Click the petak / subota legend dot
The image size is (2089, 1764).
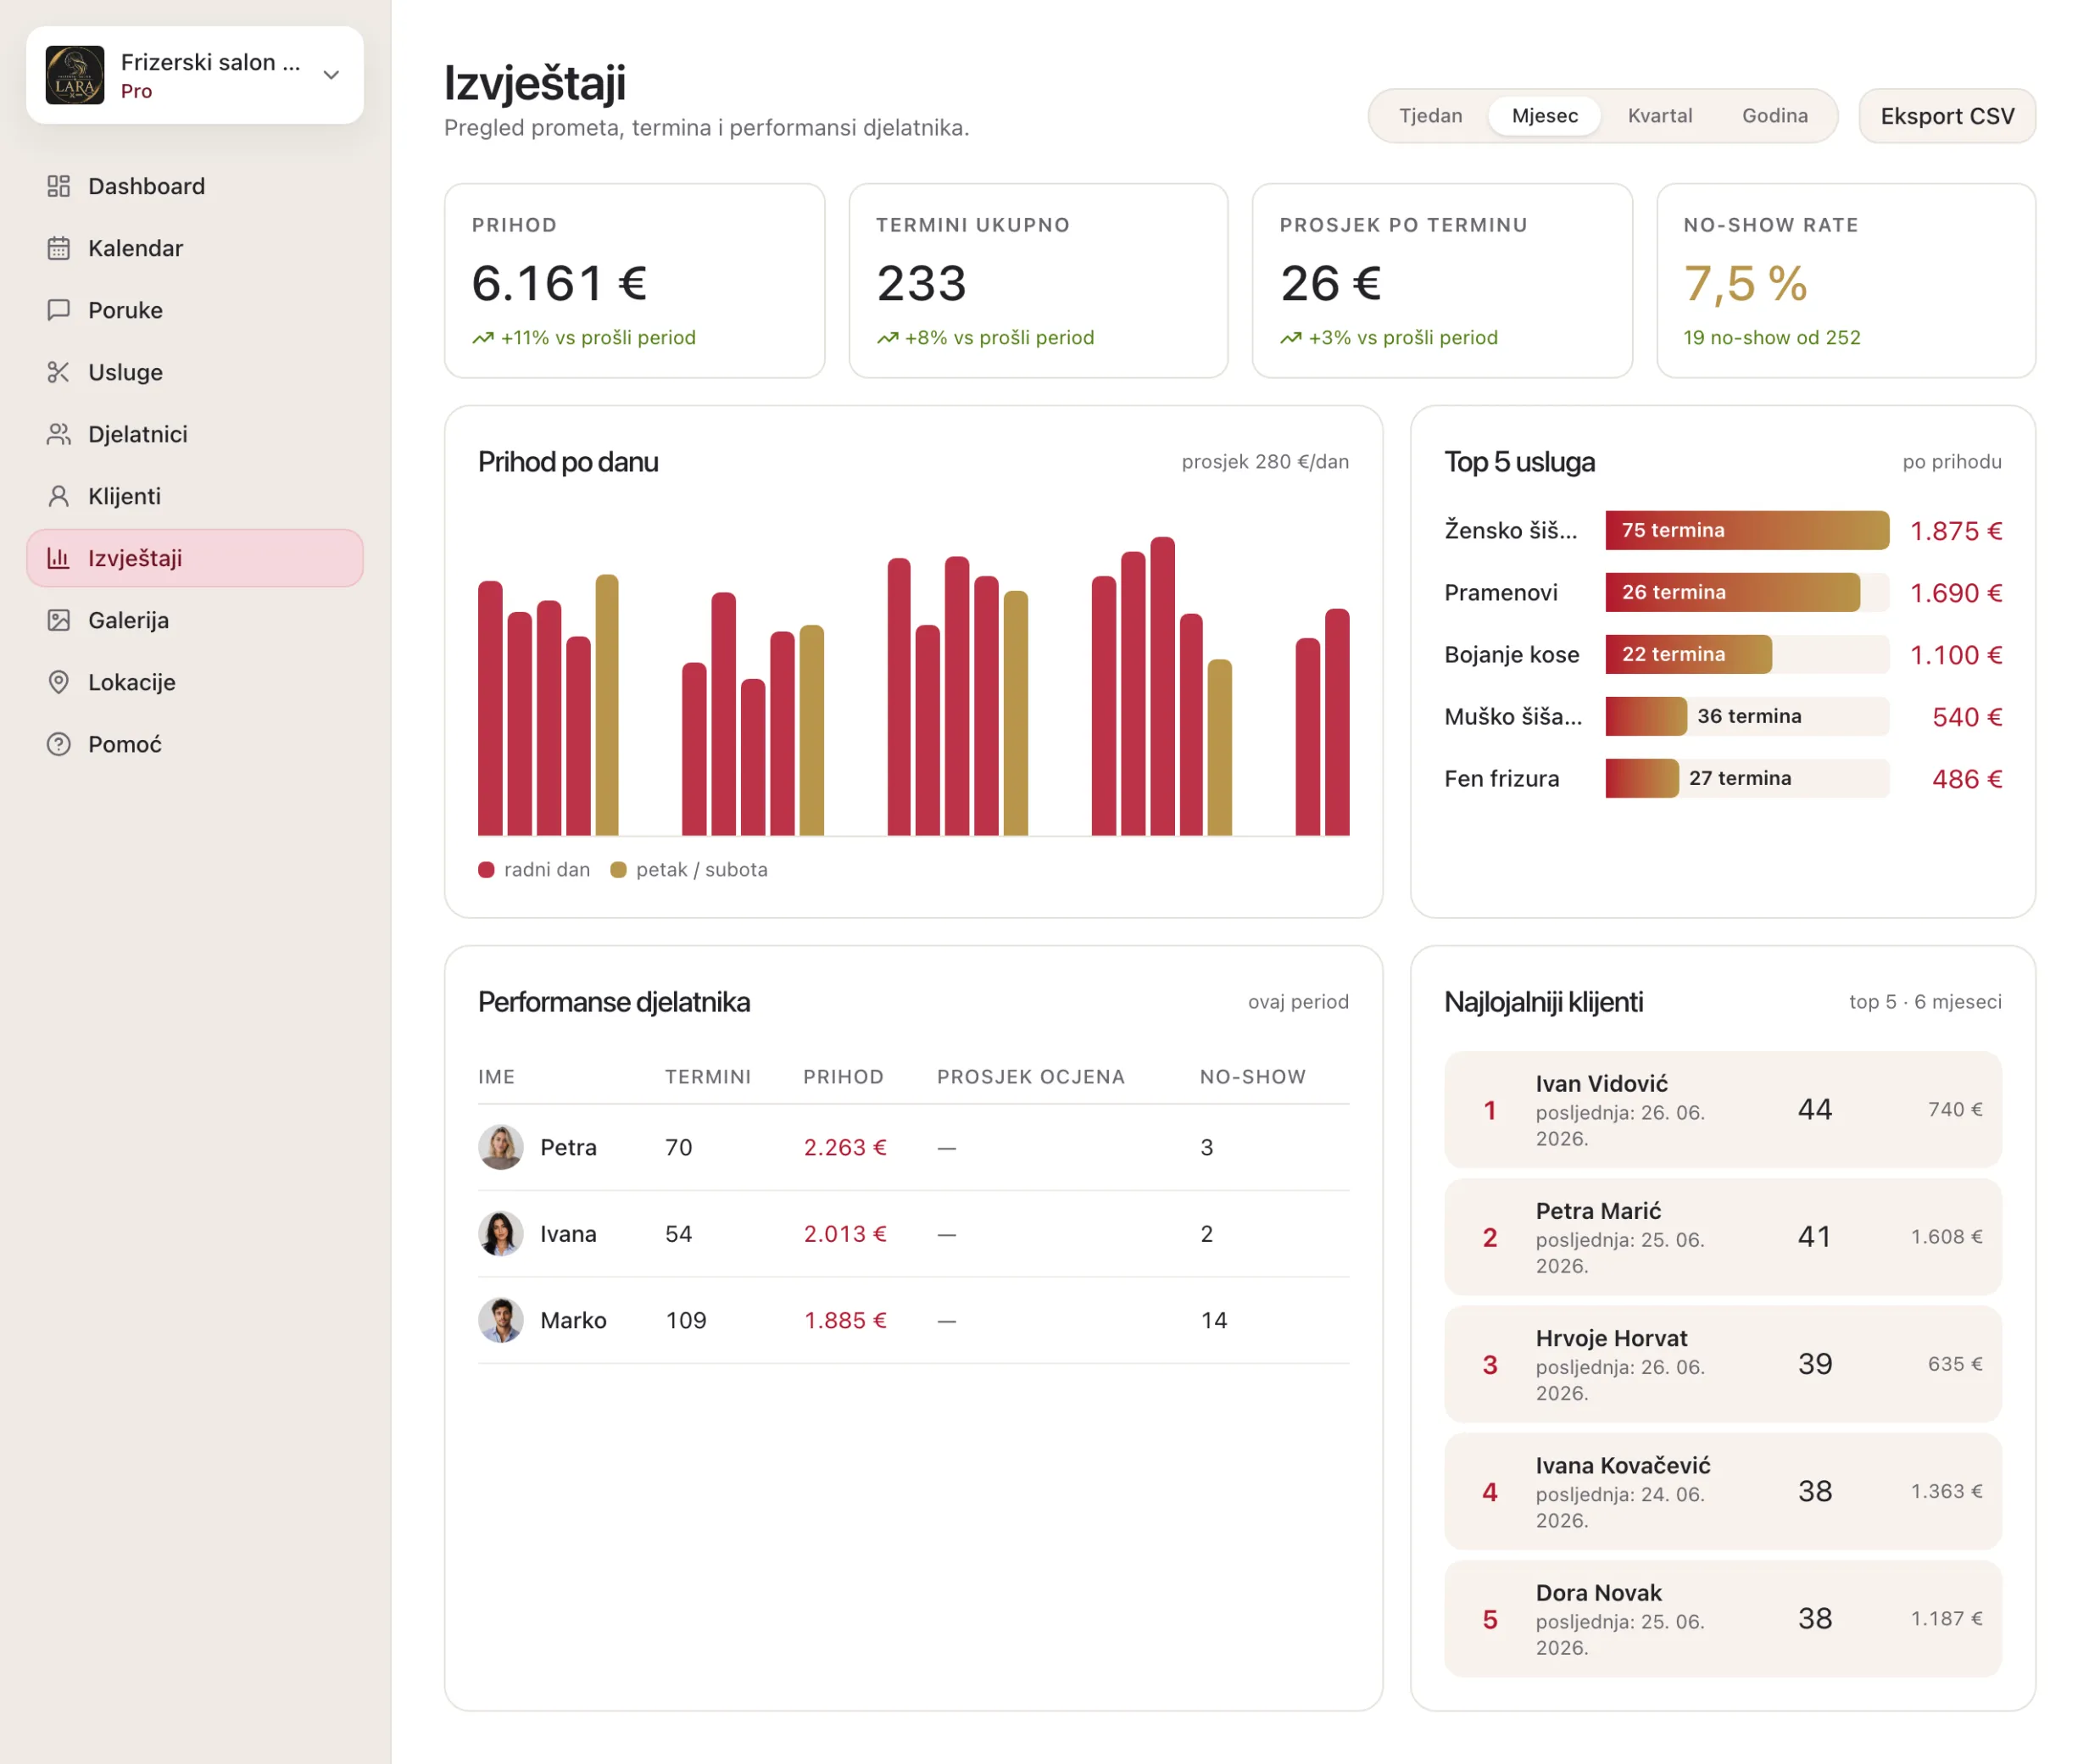point(618,870)
